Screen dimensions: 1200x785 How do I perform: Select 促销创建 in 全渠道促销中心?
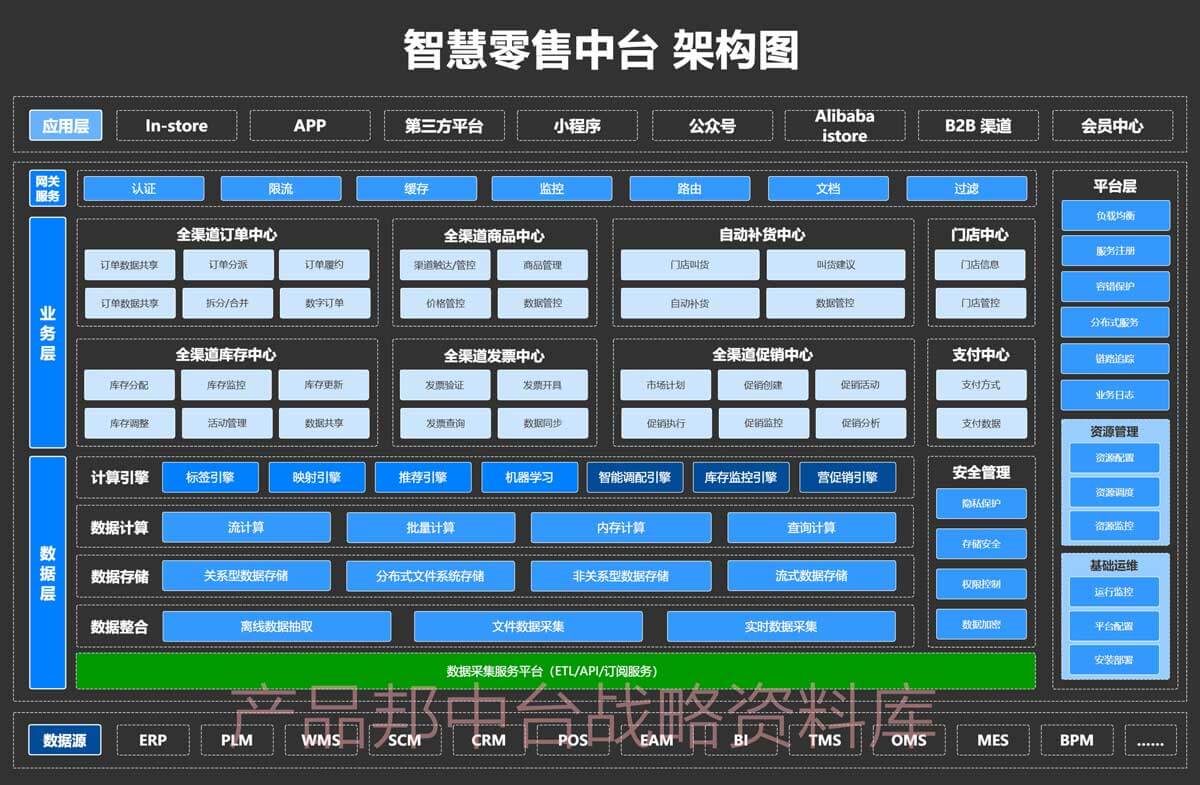[x=763, y=385]
